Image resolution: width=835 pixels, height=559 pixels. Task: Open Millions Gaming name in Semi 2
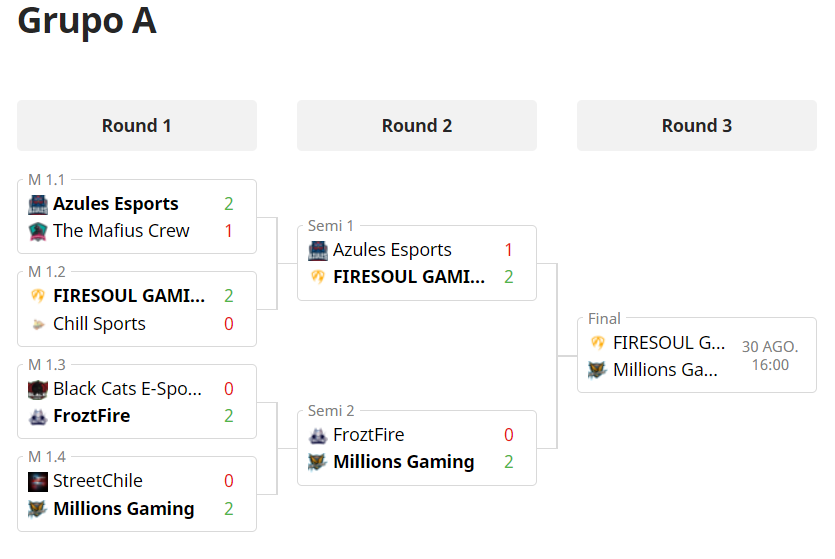click(x=404, y=462)
